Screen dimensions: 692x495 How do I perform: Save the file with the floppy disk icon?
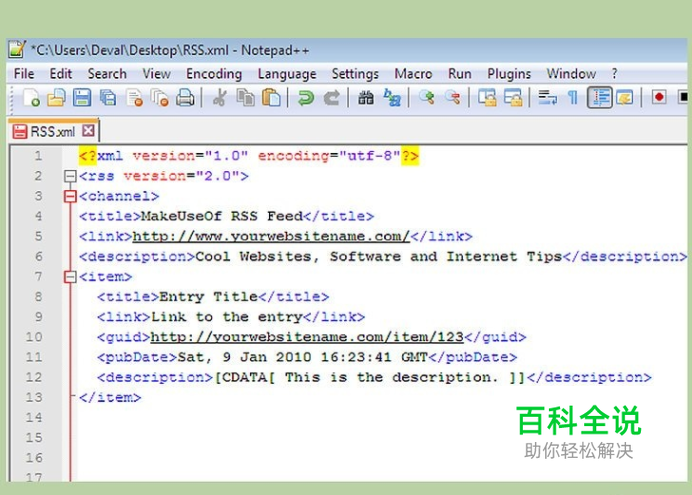pyautogui.click(x=82, y=98)
